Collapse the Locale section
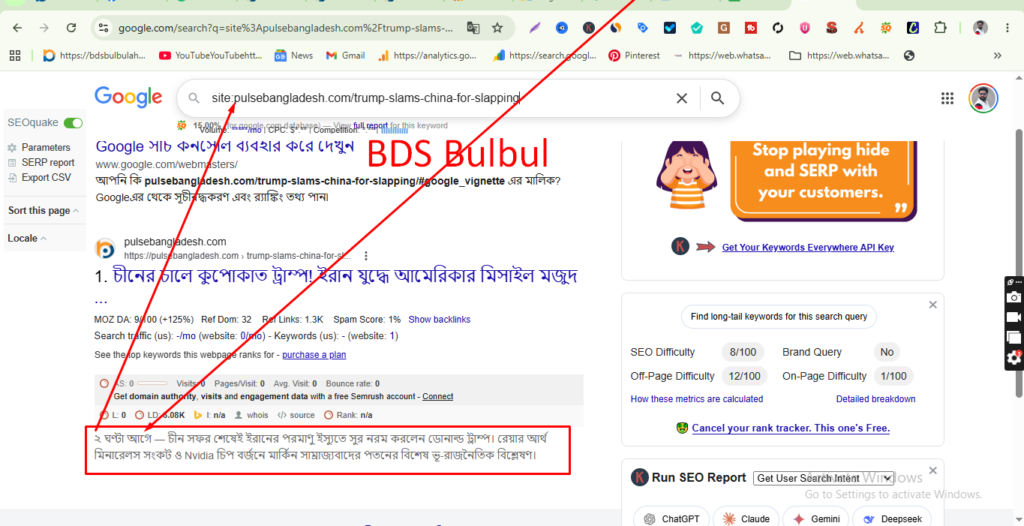The width and height of the screenshot is (1024, 526). 27,238
